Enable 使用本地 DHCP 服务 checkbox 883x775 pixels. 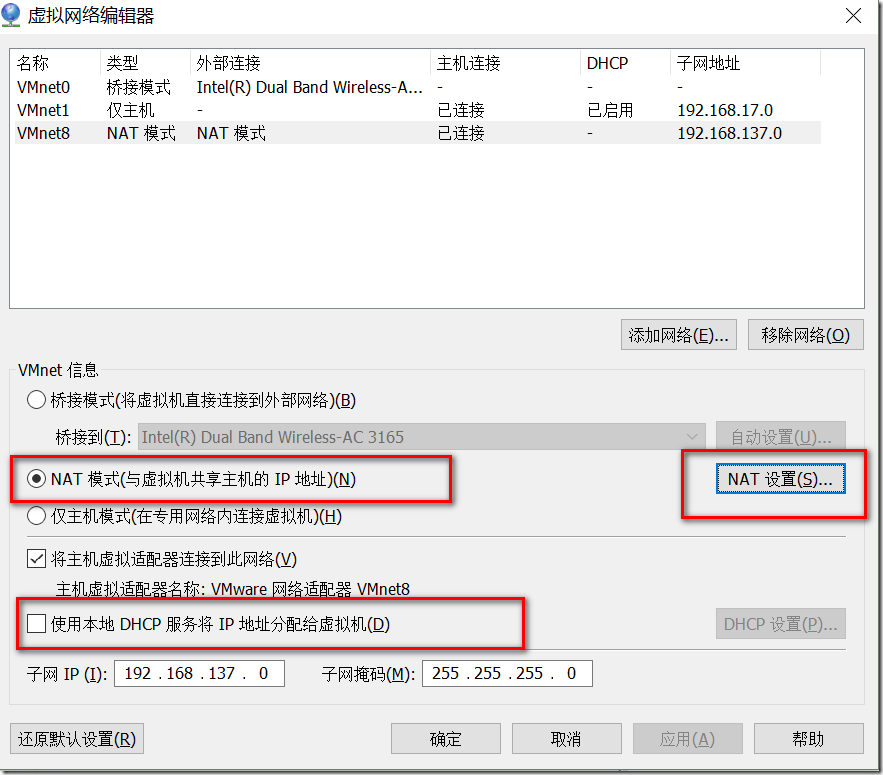click(36, 624)
